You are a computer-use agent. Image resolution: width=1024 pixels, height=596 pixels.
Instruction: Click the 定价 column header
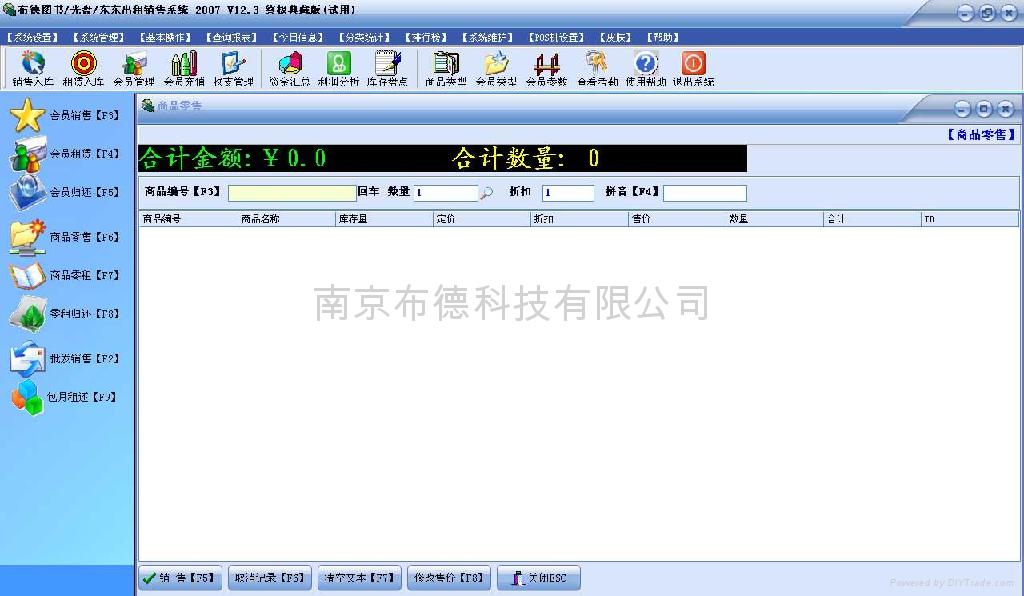[481, 219]
